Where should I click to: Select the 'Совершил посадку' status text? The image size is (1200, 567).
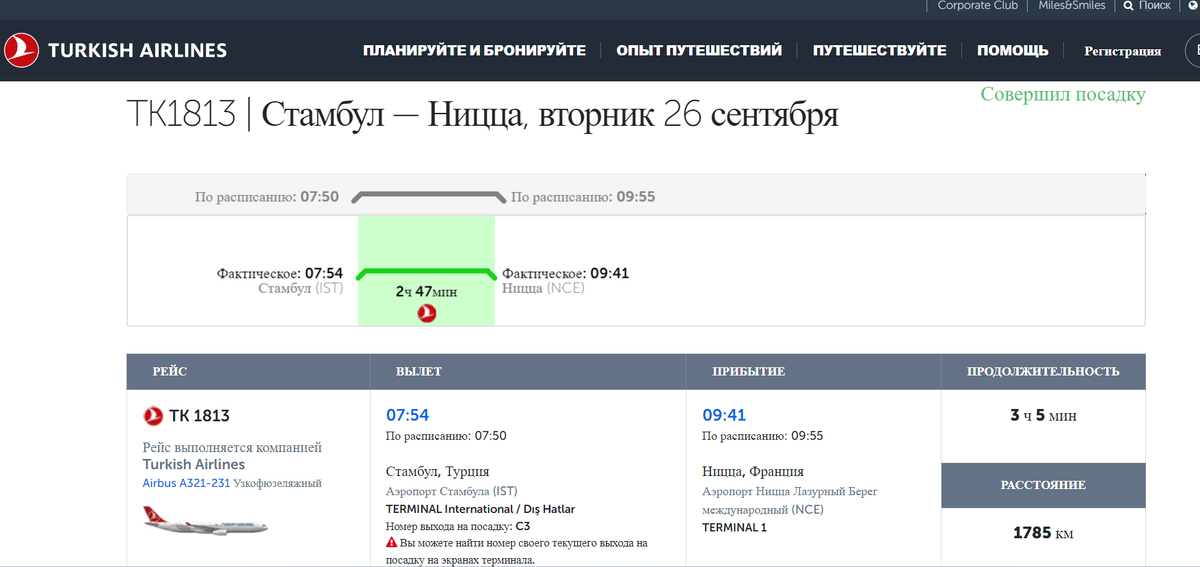coord(1063,95)
